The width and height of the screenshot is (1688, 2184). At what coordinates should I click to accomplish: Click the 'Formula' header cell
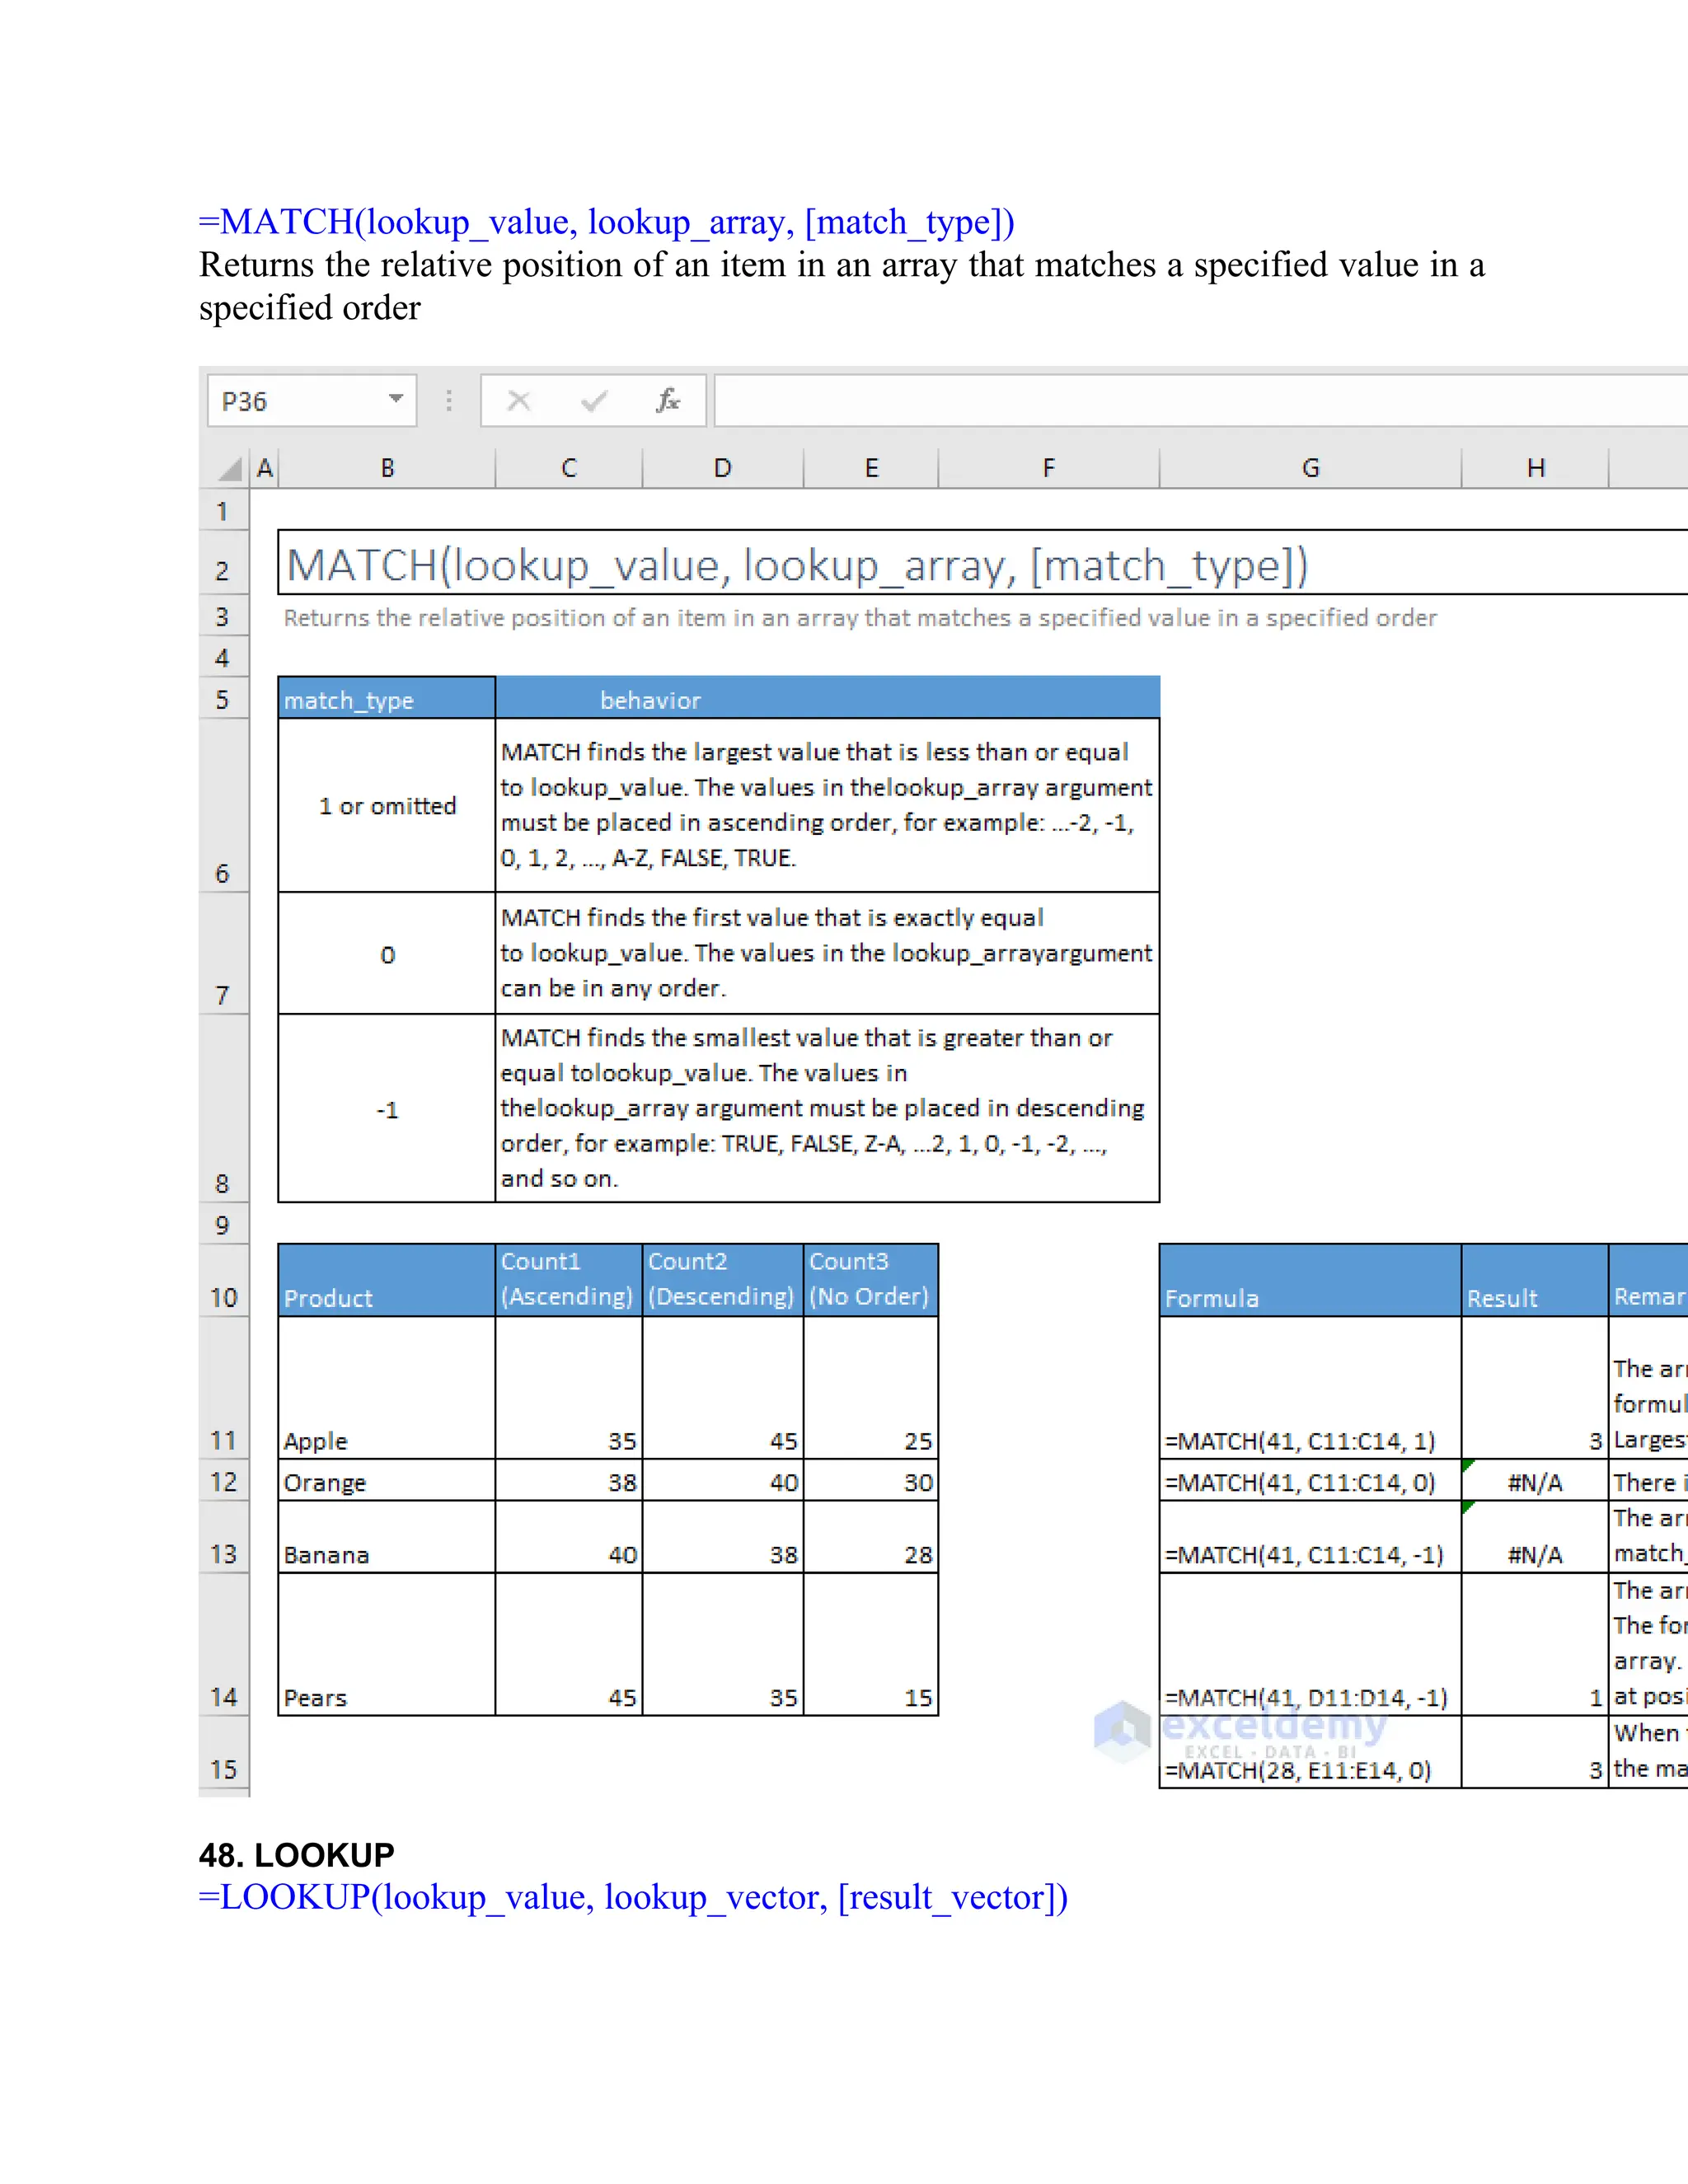[1310, 1281]
